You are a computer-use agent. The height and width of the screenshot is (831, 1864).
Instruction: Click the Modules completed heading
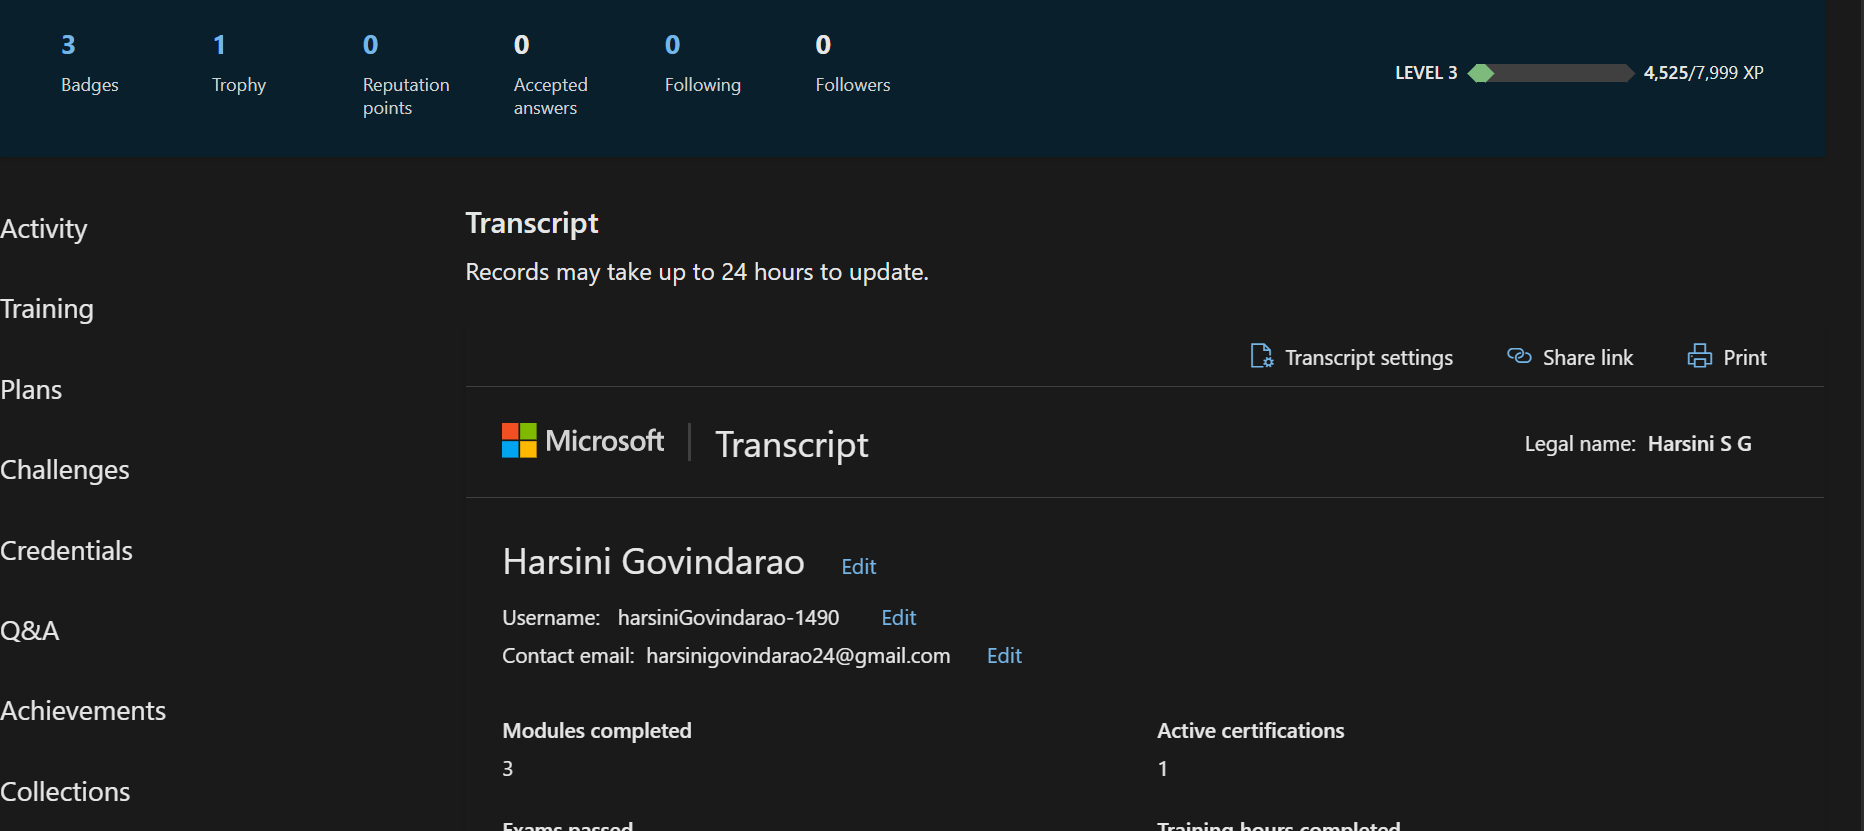click(x=597, y=731)
